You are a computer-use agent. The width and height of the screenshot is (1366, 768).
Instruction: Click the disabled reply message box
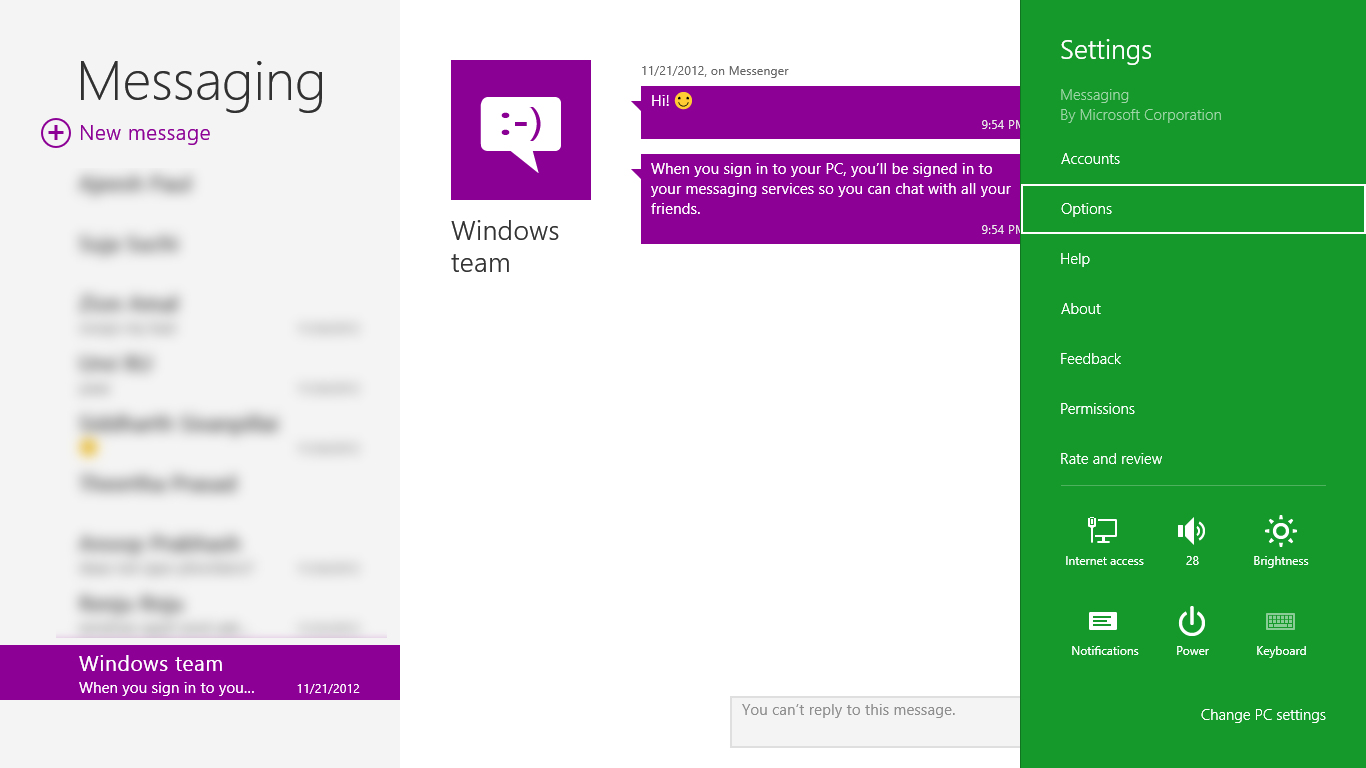pyautogui.click(x=876, y=722)
